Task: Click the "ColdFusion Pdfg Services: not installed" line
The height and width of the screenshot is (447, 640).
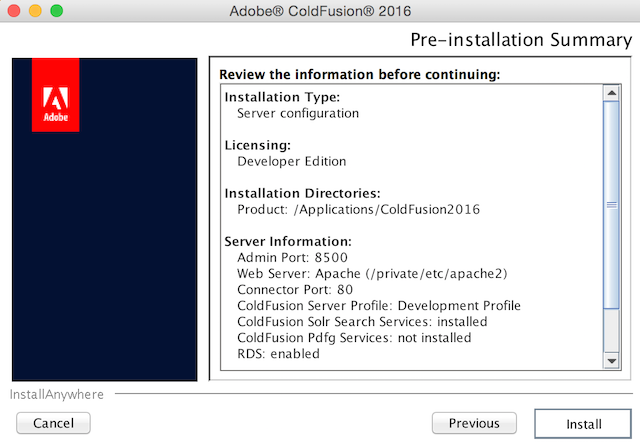Action: (354, 338)
